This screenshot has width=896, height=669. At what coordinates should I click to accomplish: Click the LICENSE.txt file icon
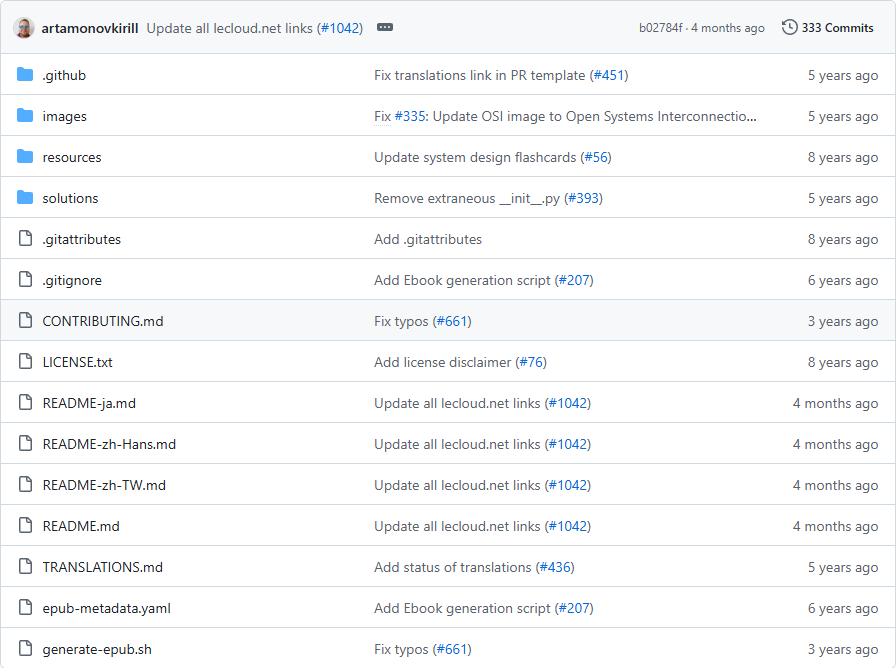point(25,362)
